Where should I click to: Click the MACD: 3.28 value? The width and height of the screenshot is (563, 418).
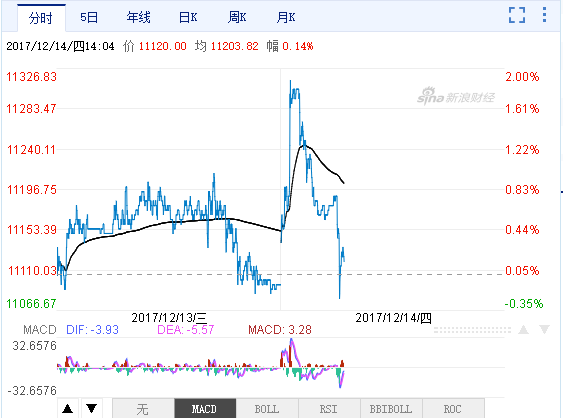pyautogui.click(x=280, y=330)
